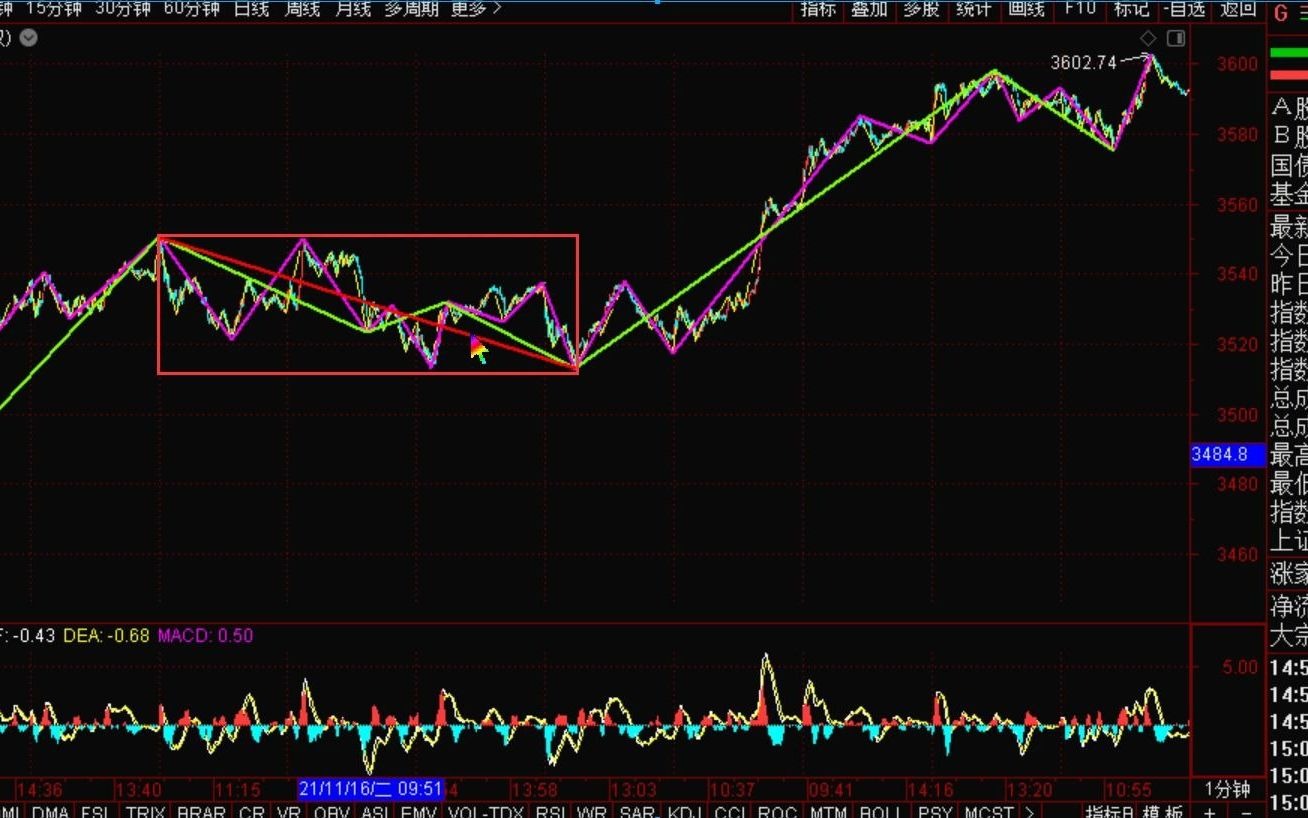Click the 多股 multi-stock button
1308x818 pixels.
click(x=921, y=9)
